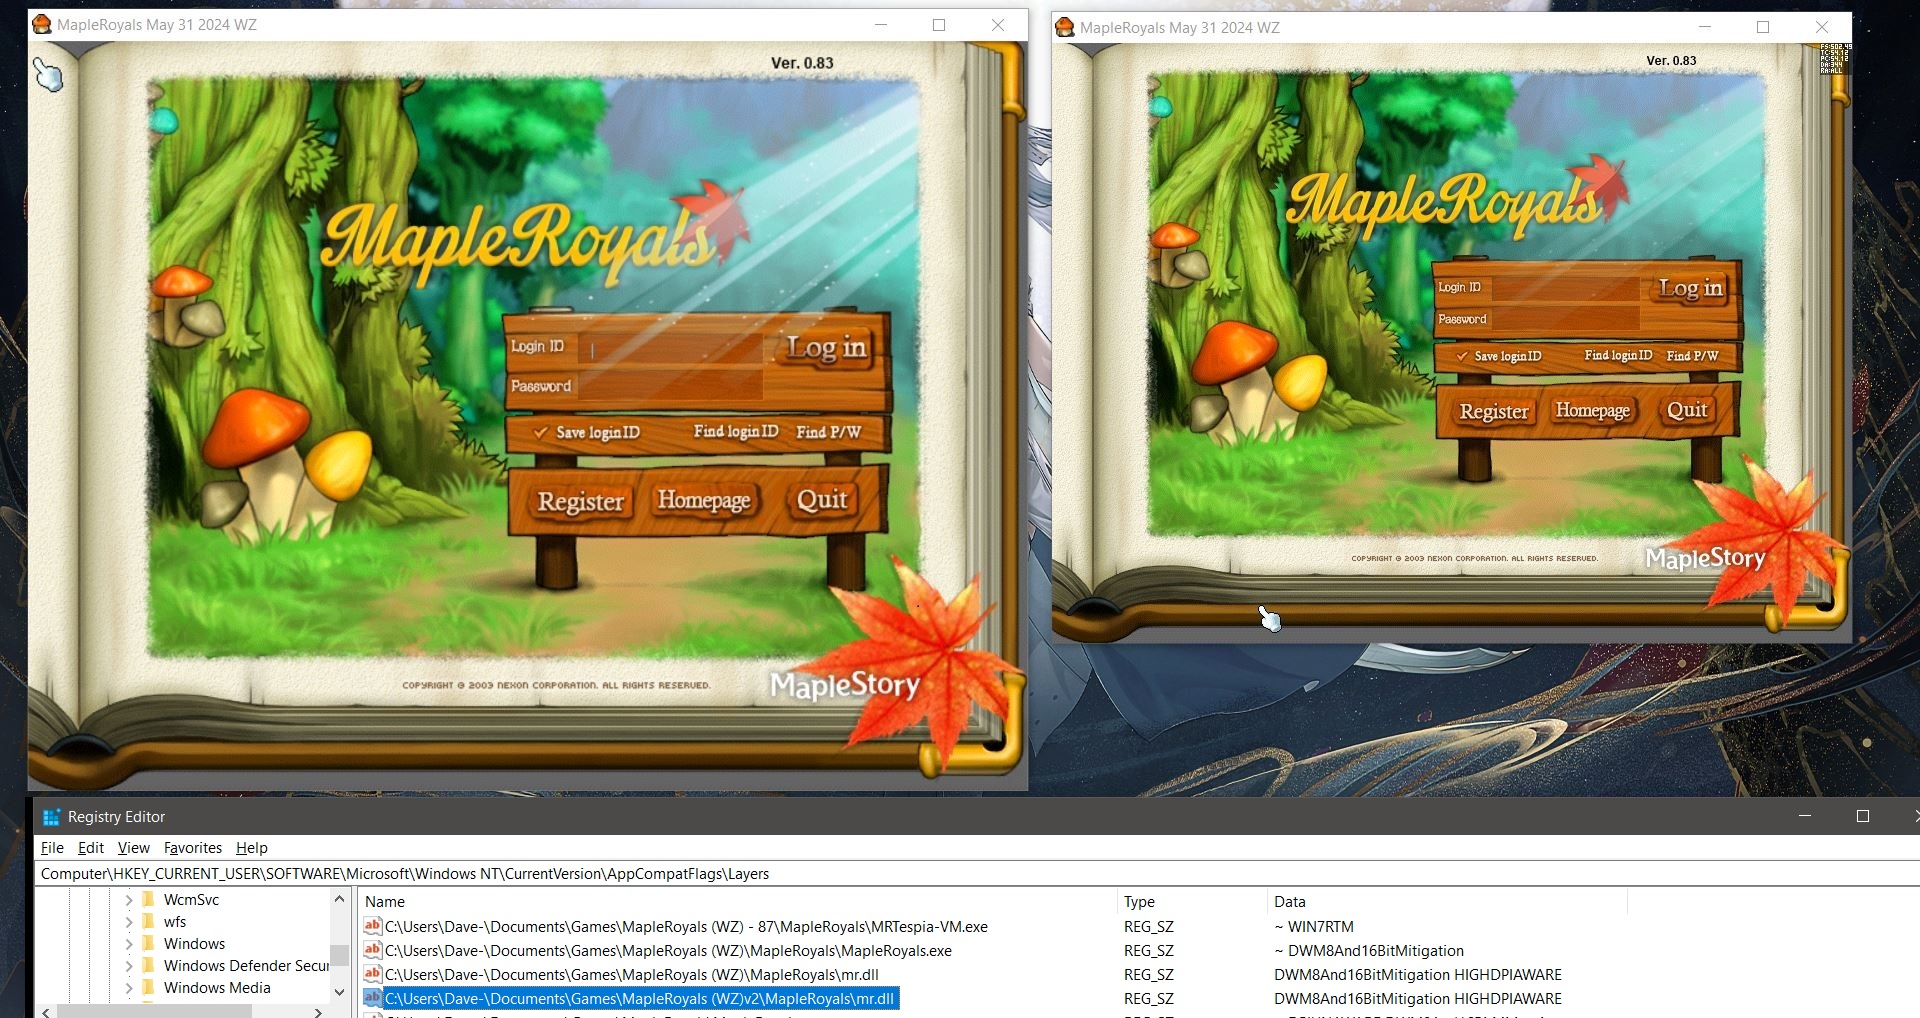Select the highlighted WZ)v2 mr.dll registry value
The width and height of the screenshot is (1920, 1018).
(x=638, y=999)
